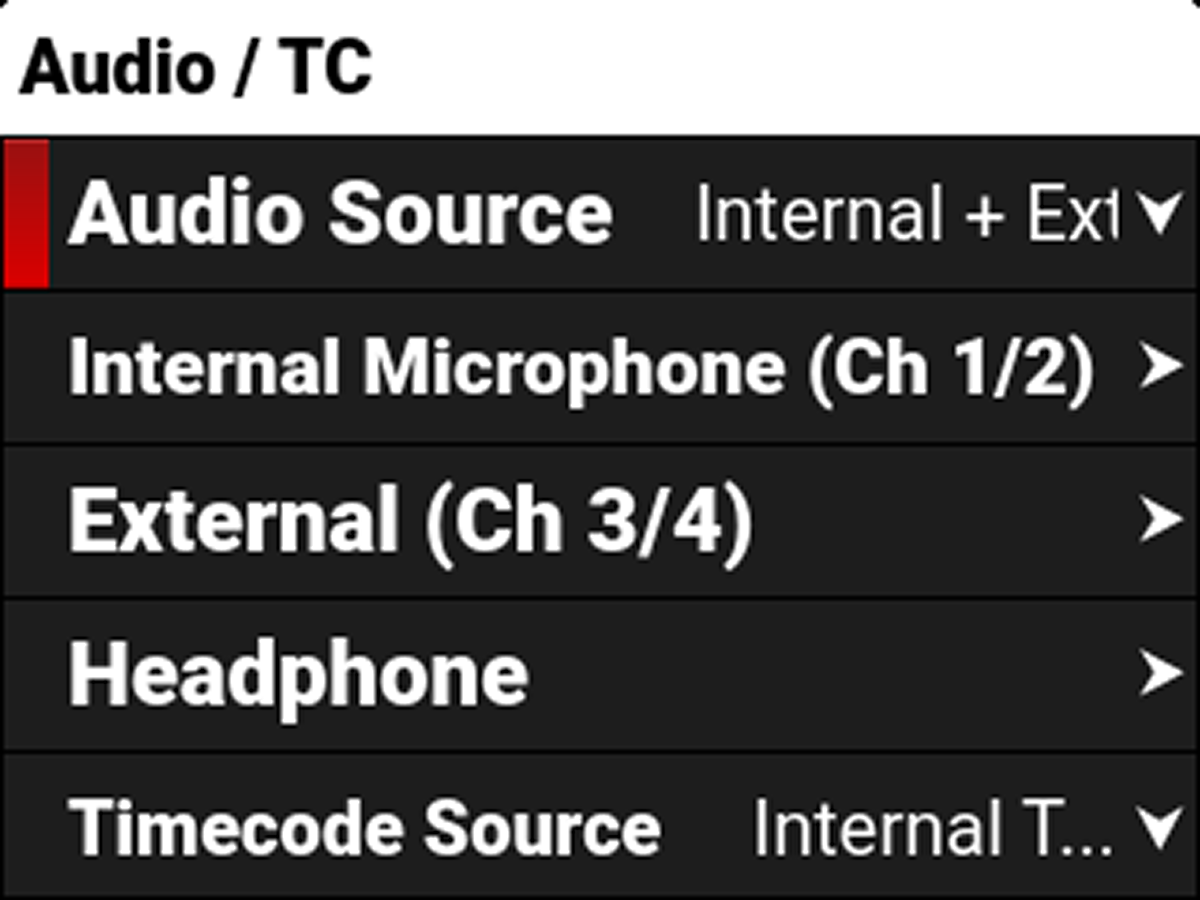Click the '(Ch 1/2)' channel text
The height and width of the screenshot is (900, 1200).
point(950,368)
